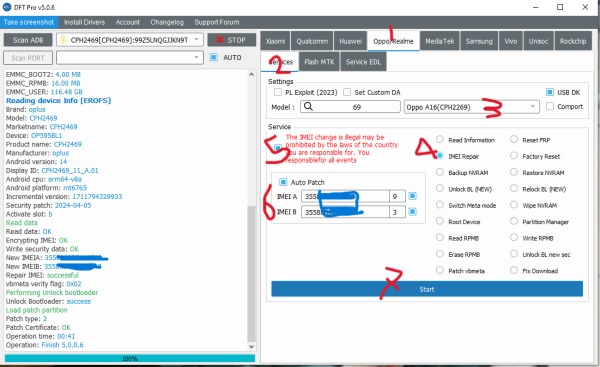Choose Wipe NVRAM option

click(x=514, y=205)
